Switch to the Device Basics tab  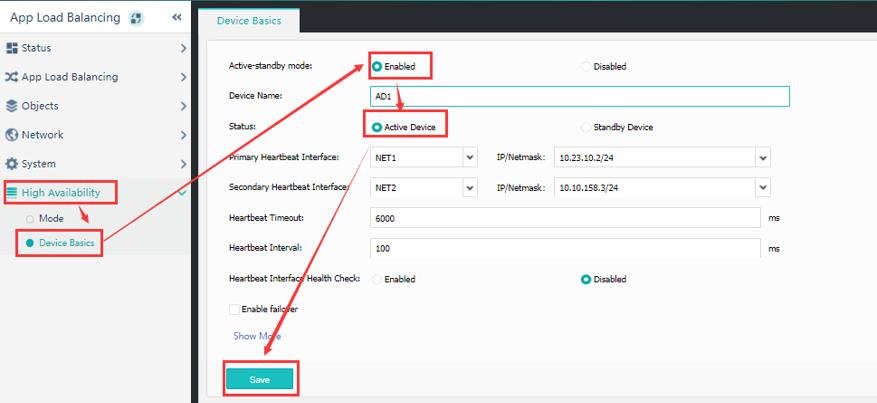pyautogui.click(x=249, y=21)
